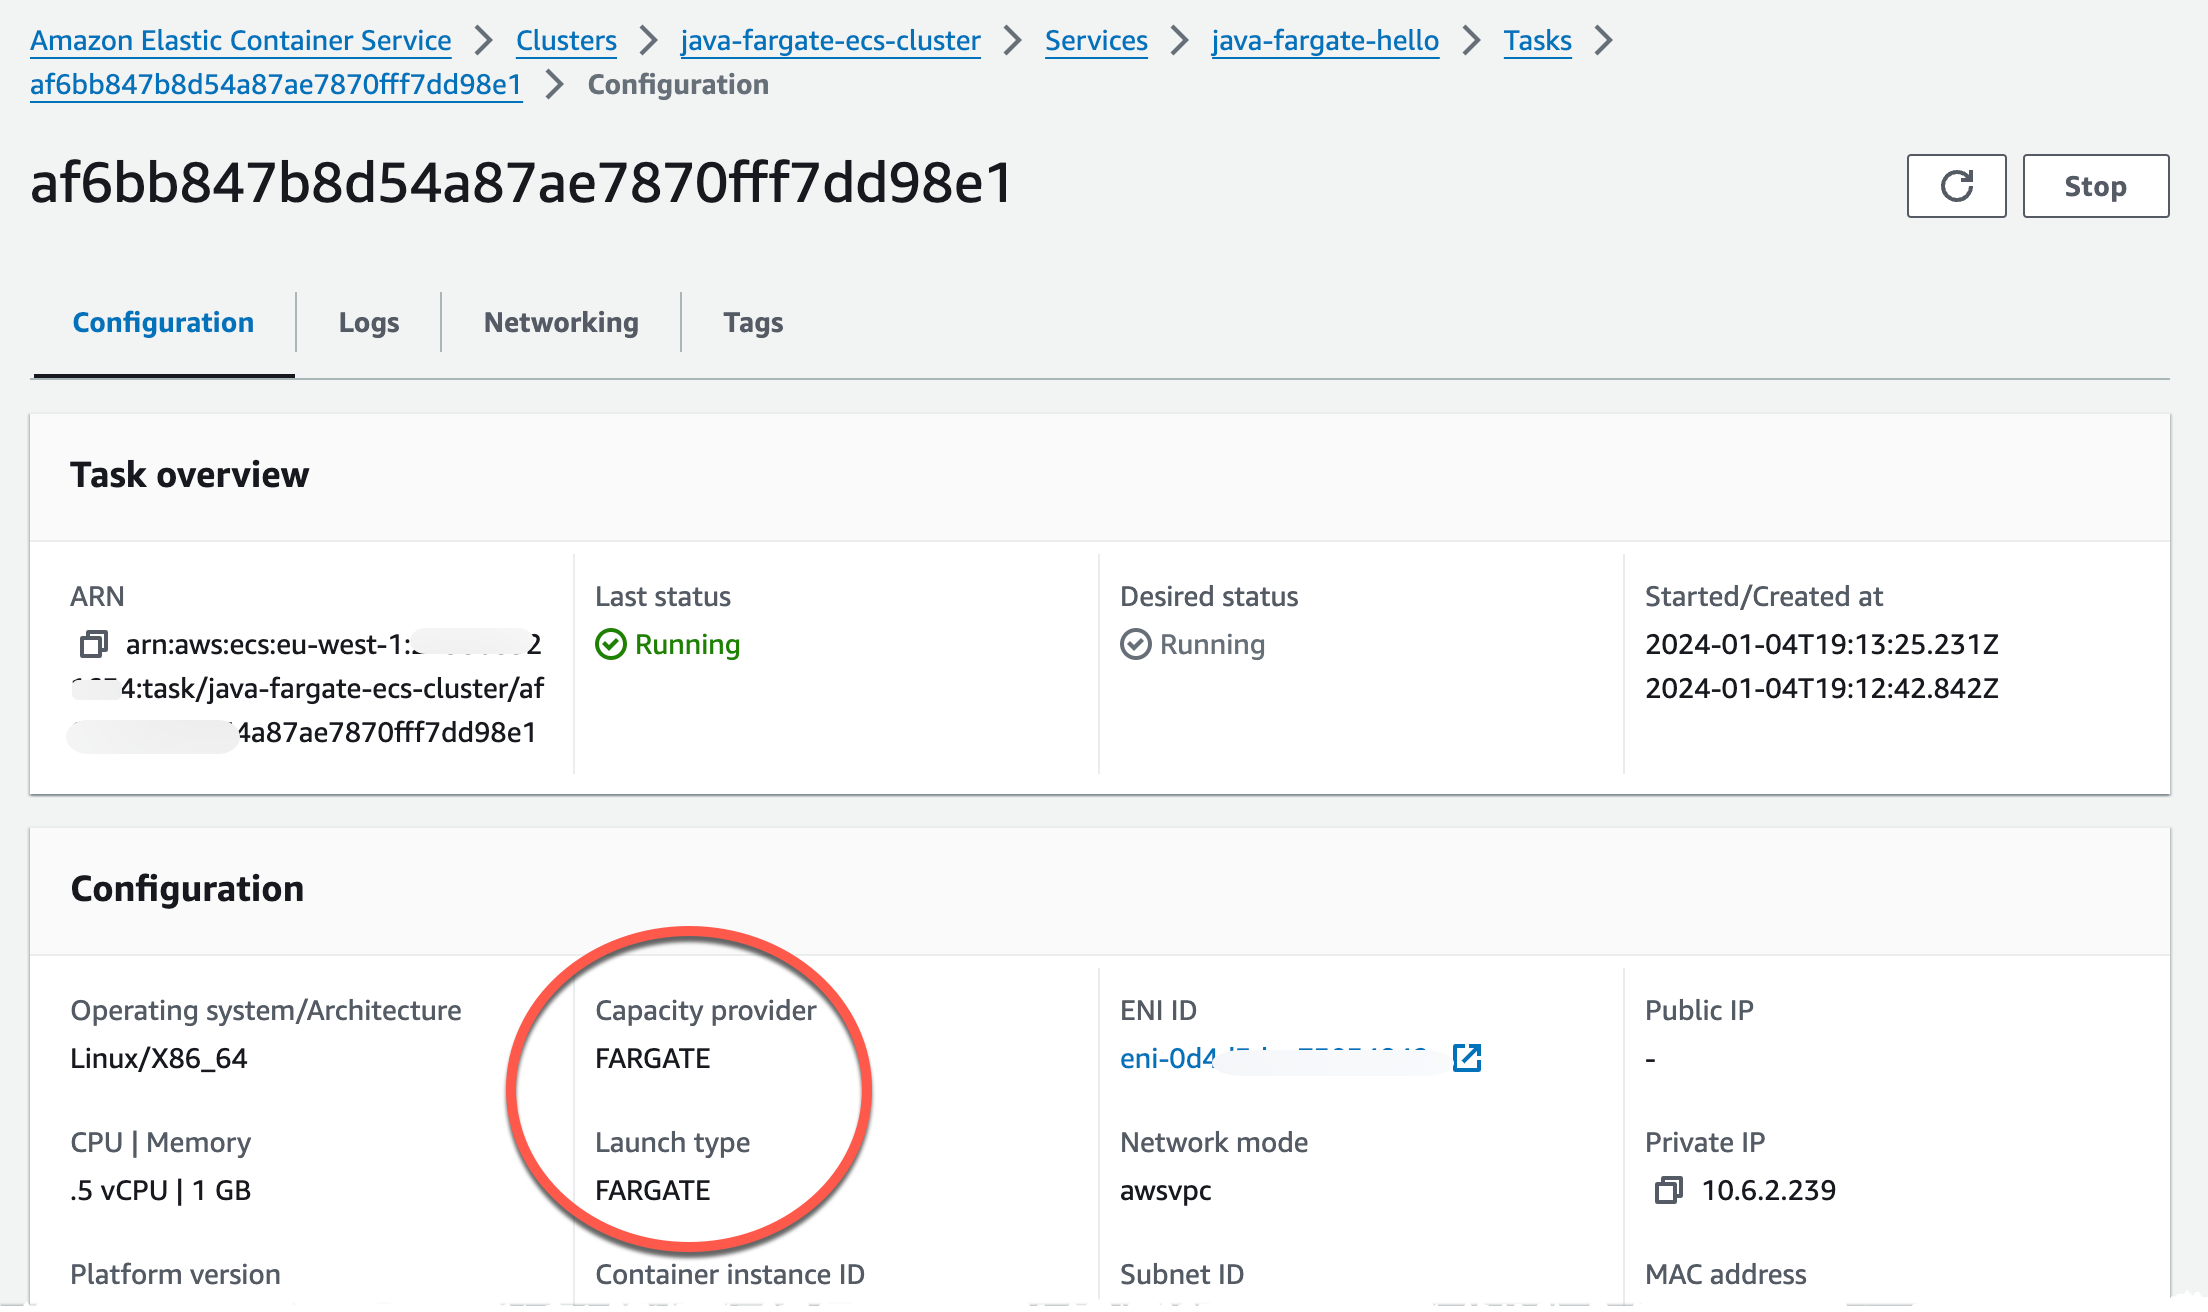Navigate to the Clusters breadcrumb link

coord(566,40)
